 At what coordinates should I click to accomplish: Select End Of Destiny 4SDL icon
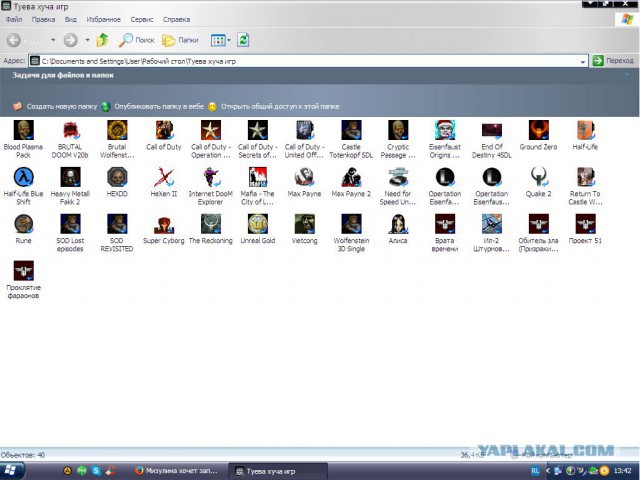(491, 130)
